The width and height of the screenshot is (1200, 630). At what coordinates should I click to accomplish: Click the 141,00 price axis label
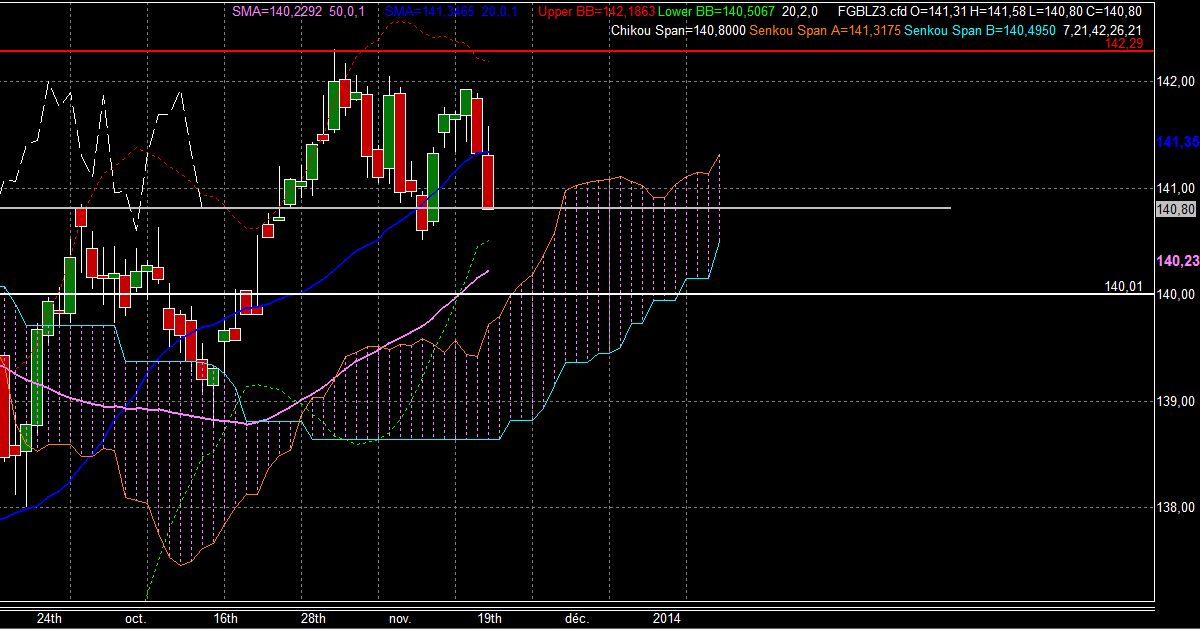(x=1176, y=188)
